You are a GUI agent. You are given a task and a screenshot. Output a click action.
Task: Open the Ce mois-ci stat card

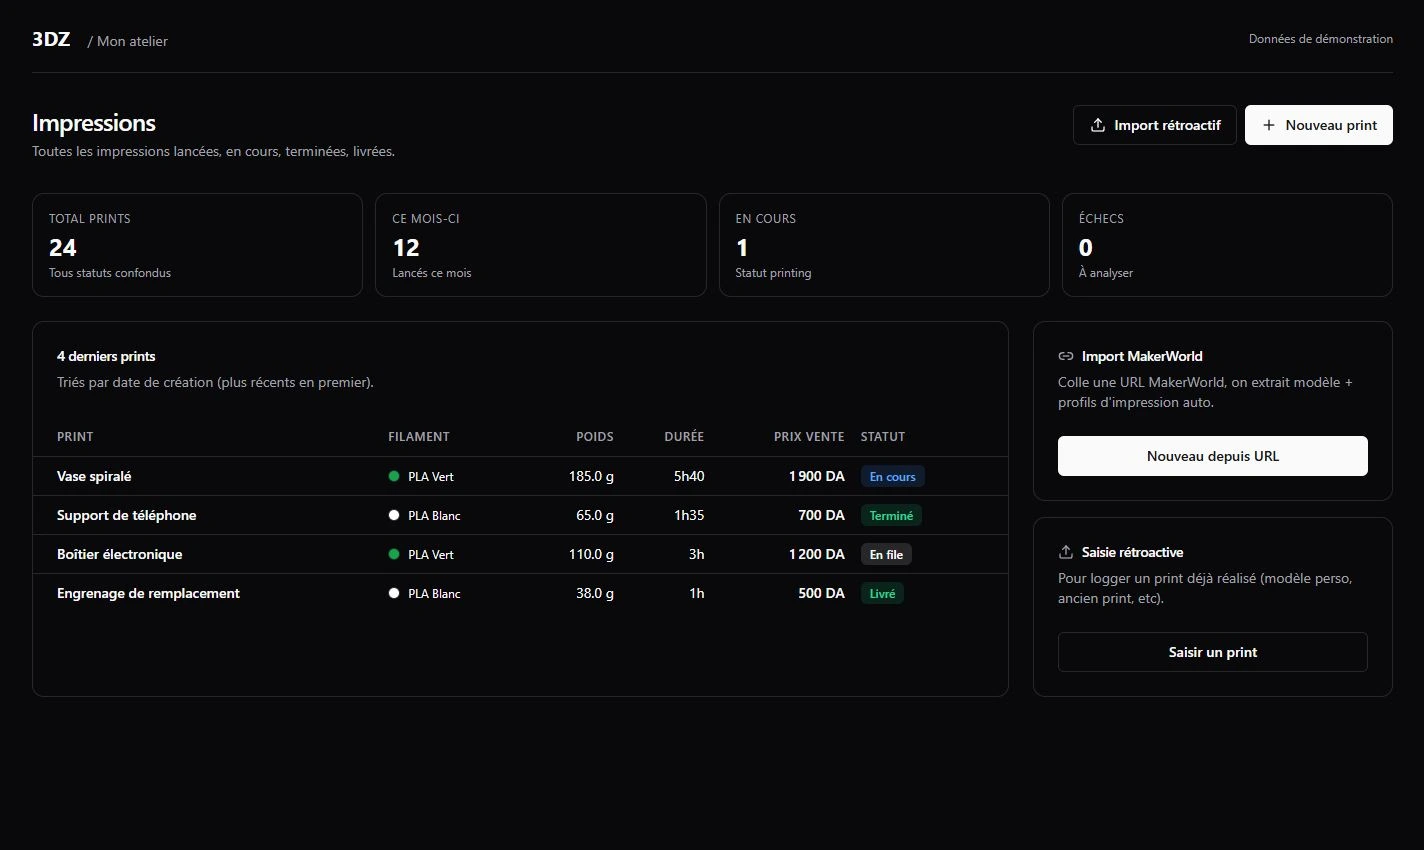click(x=541, y=245)
